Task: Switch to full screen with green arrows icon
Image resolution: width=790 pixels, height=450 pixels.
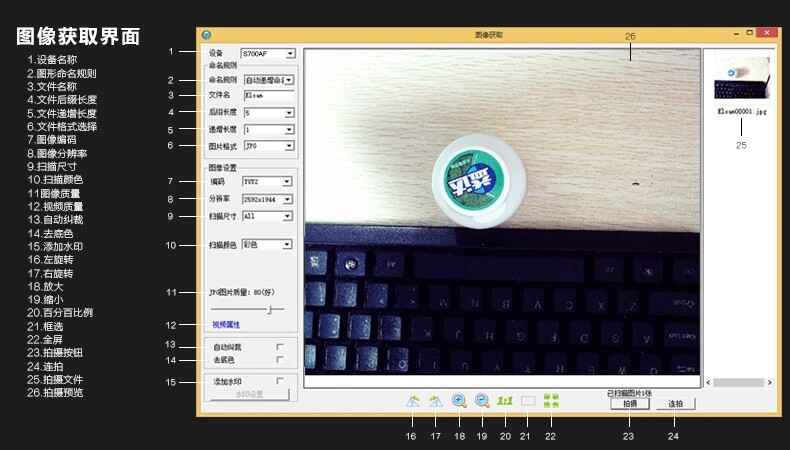Action: (551, 401)
